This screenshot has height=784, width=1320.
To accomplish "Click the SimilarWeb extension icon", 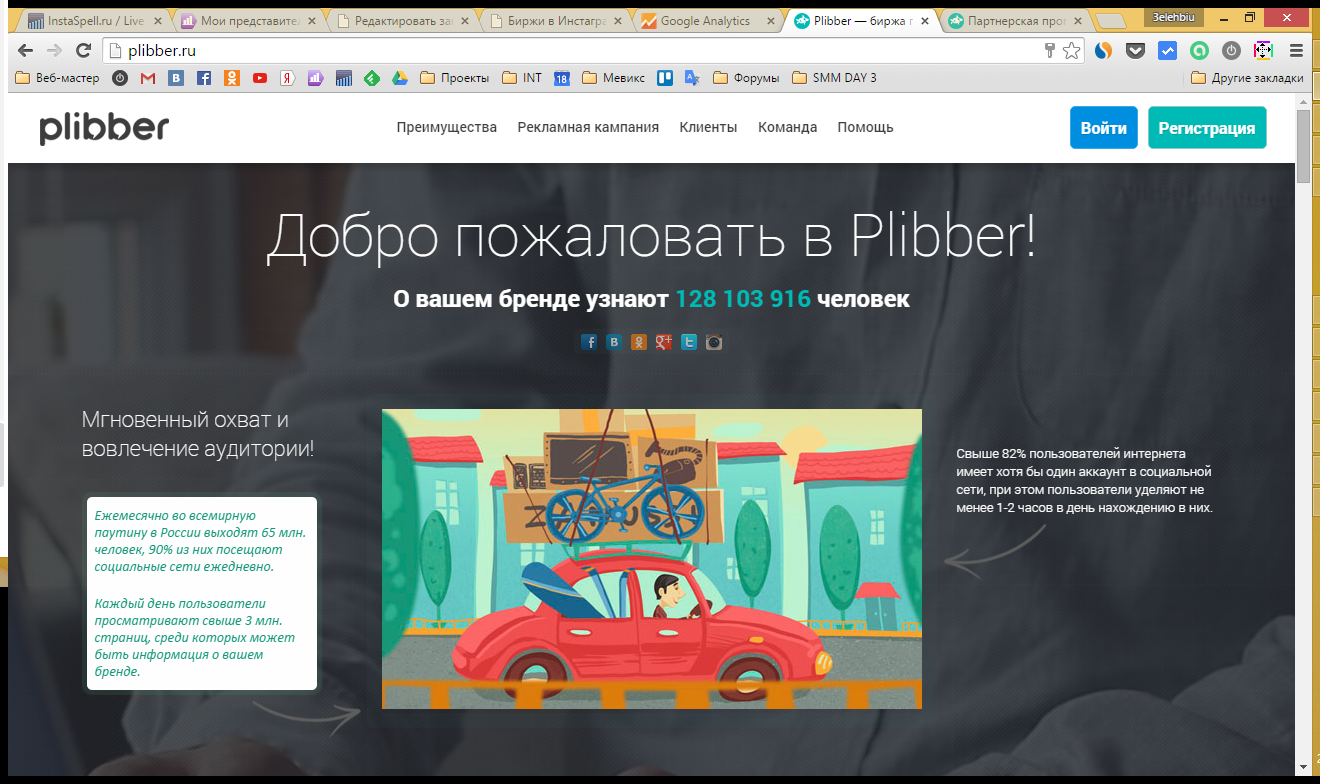I will click(1103, 50).
